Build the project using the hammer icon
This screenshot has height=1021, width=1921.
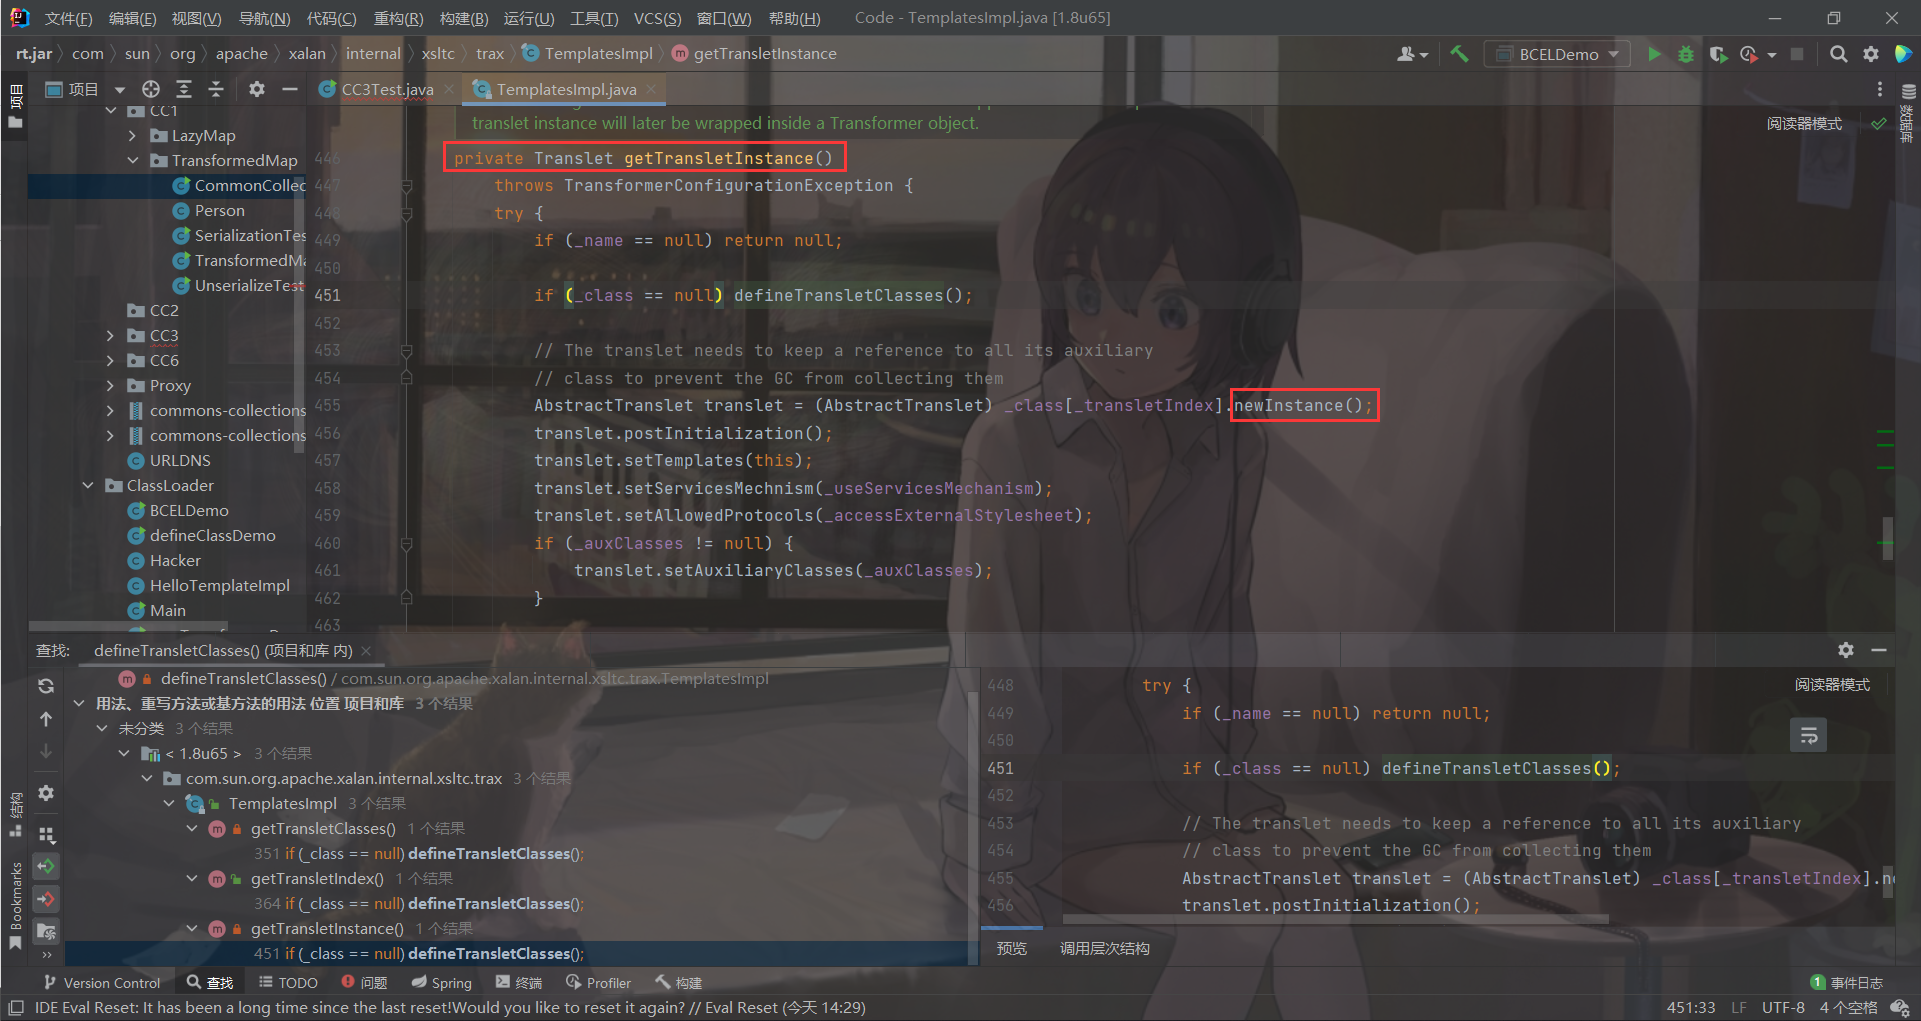click(x=1459, y=54)
